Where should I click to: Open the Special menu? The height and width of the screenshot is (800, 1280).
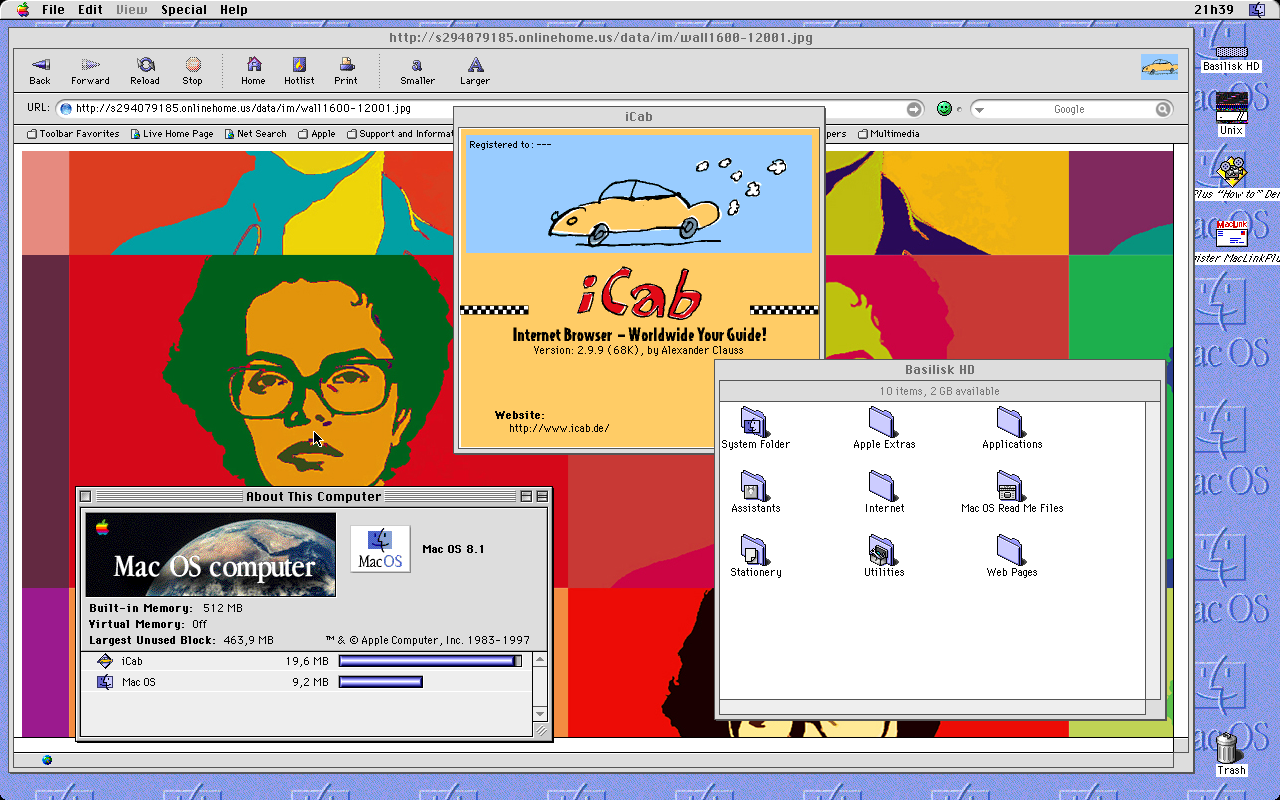[x=184, y=10]
